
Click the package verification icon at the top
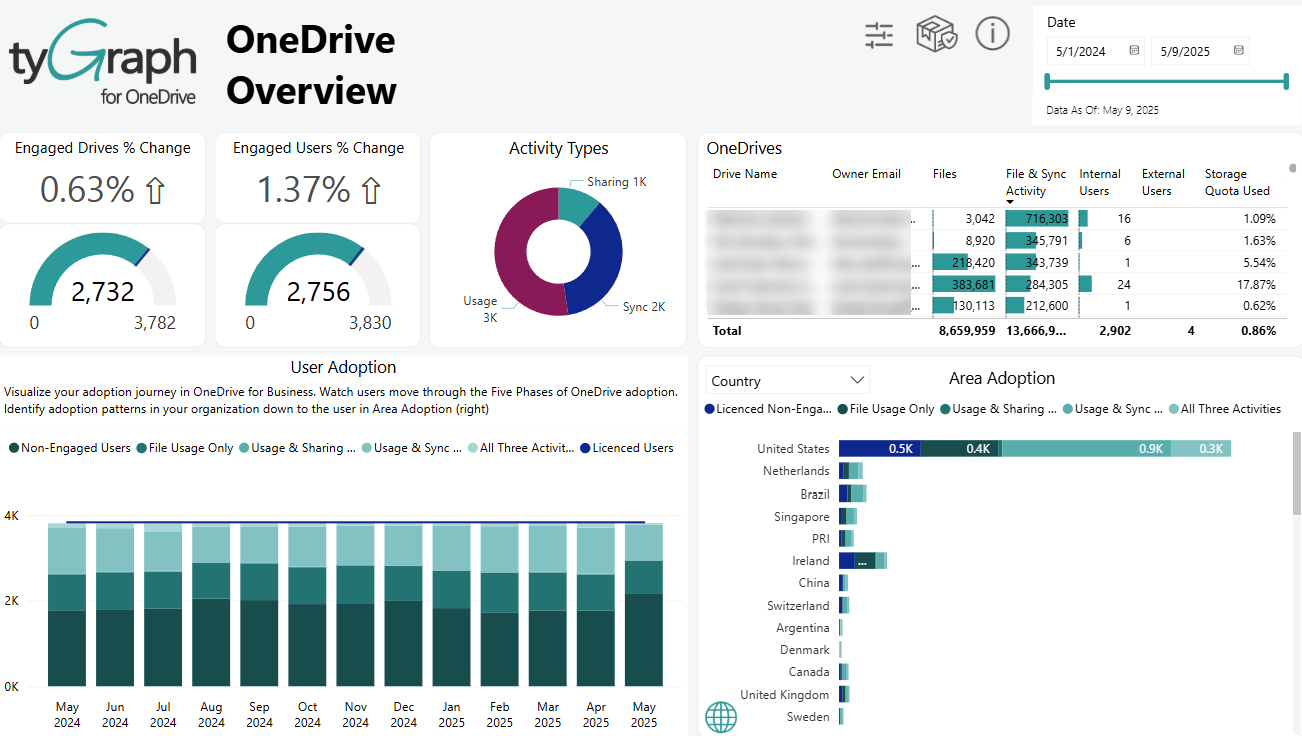click(x=936, y=33)
